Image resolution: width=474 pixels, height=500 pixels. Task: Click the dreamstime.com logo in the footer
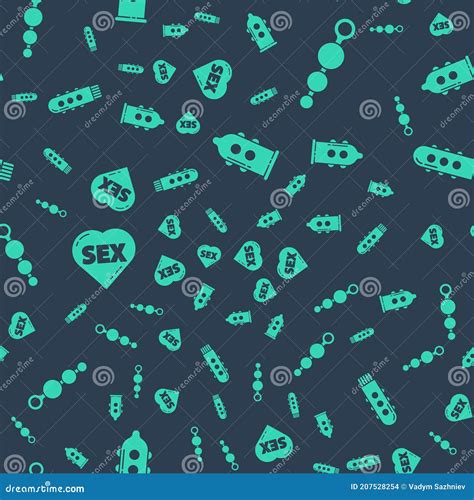coord(45,488)
